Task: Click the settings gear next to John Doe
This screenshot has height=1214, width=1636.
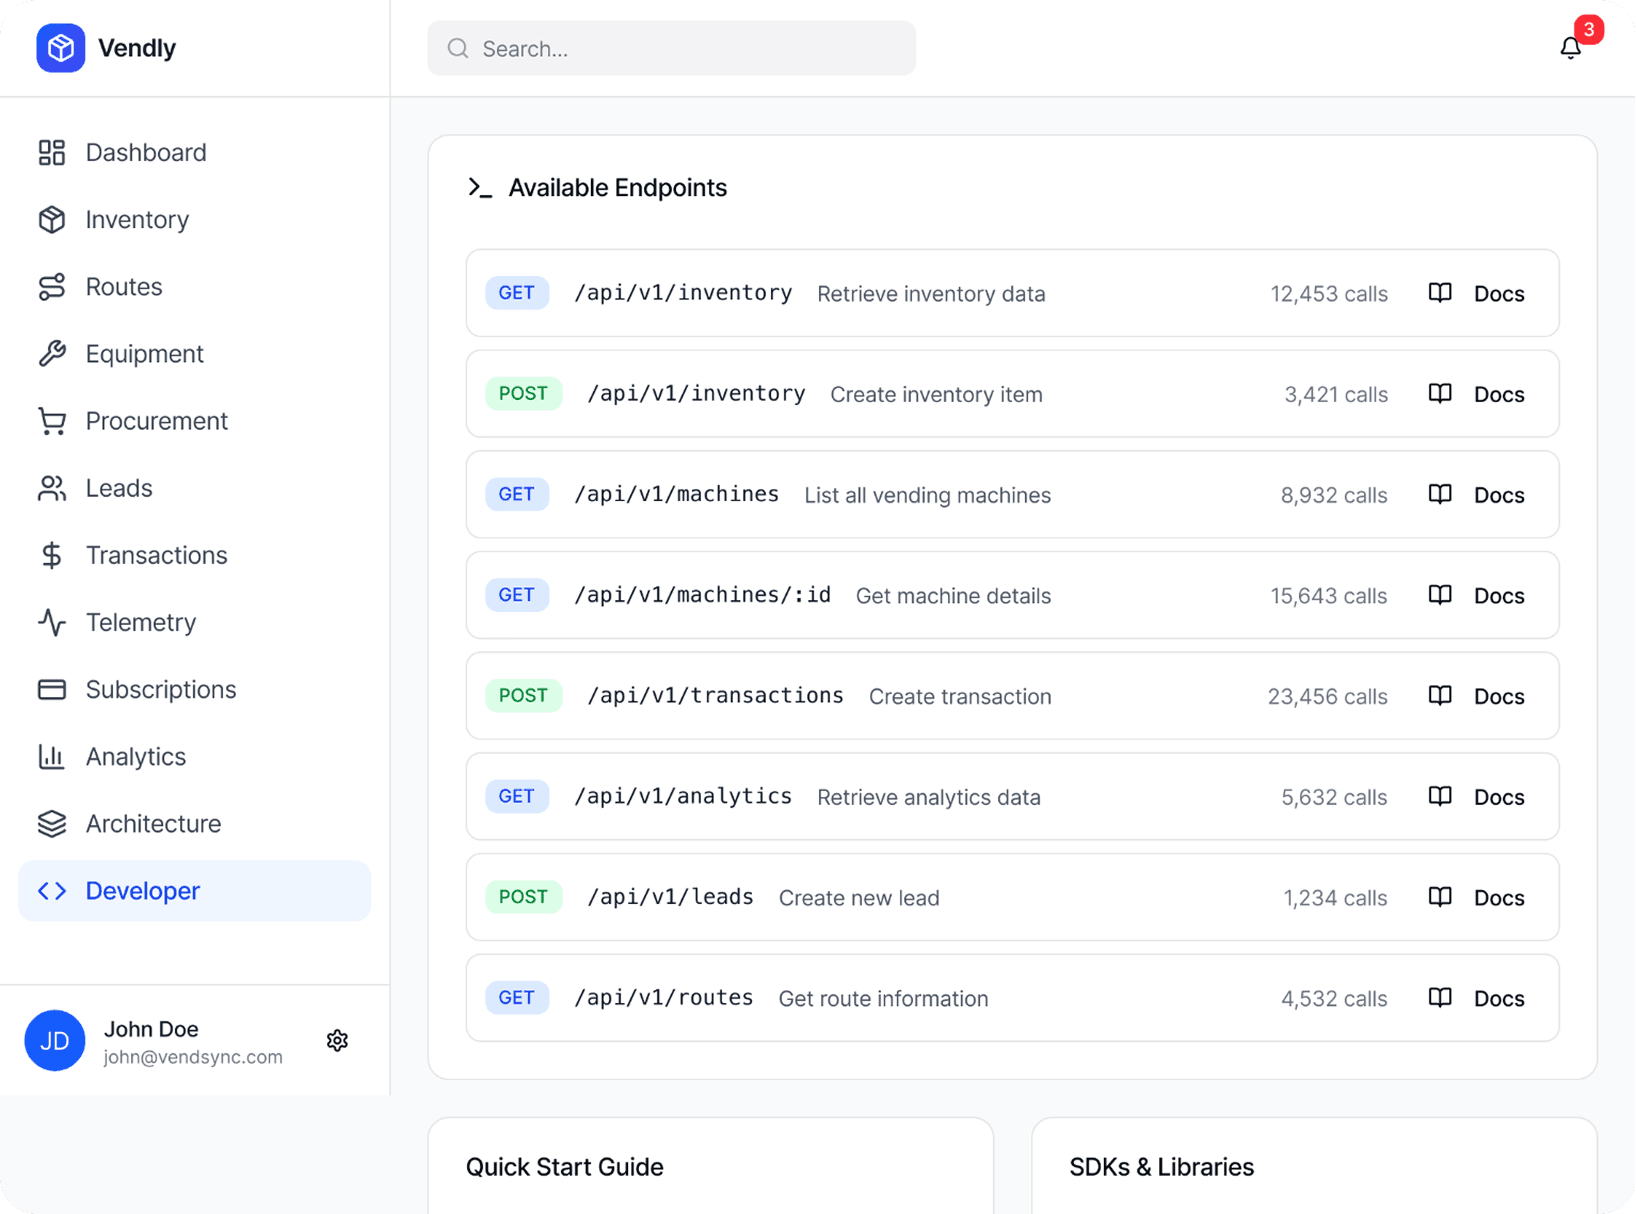Action: [337, 1040]
